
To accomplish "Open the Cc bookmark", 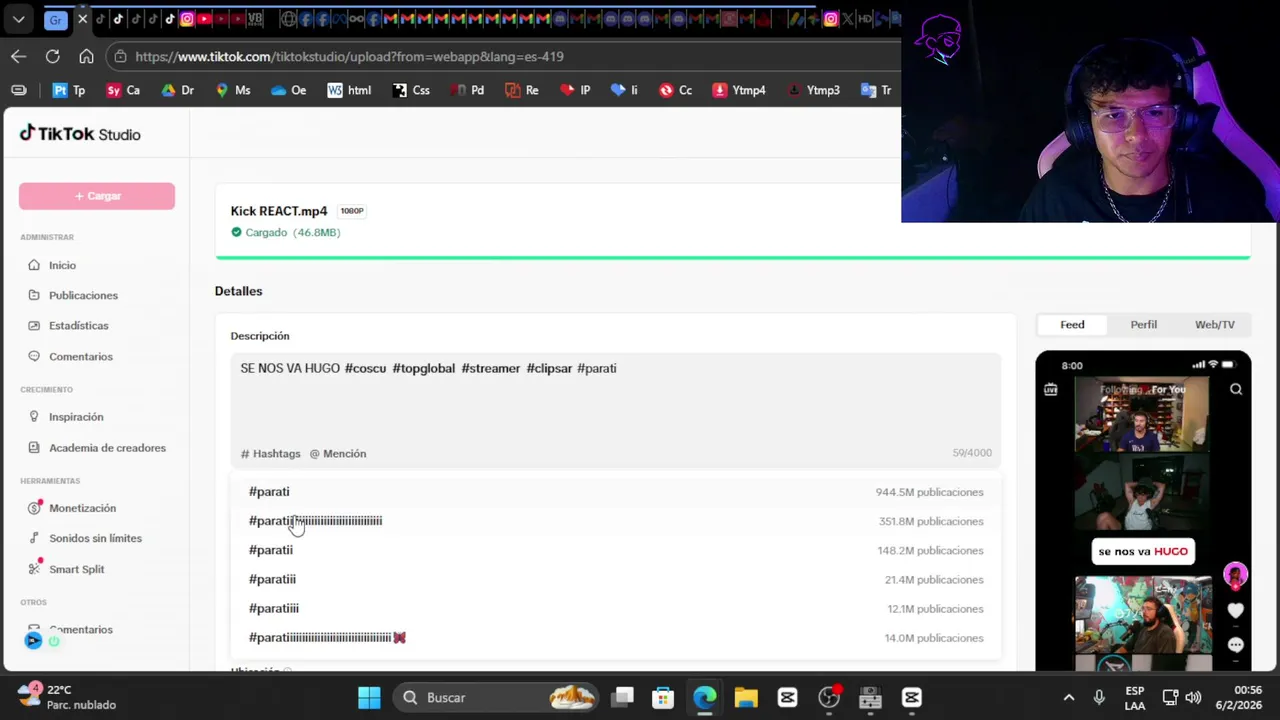I will [x=675, y=90].
